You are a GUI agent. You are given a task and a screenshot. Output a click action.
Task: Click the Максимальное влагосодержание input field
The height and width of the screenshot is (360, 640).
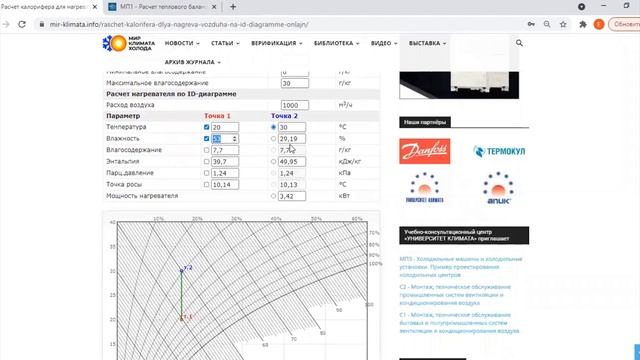(295, 83)
